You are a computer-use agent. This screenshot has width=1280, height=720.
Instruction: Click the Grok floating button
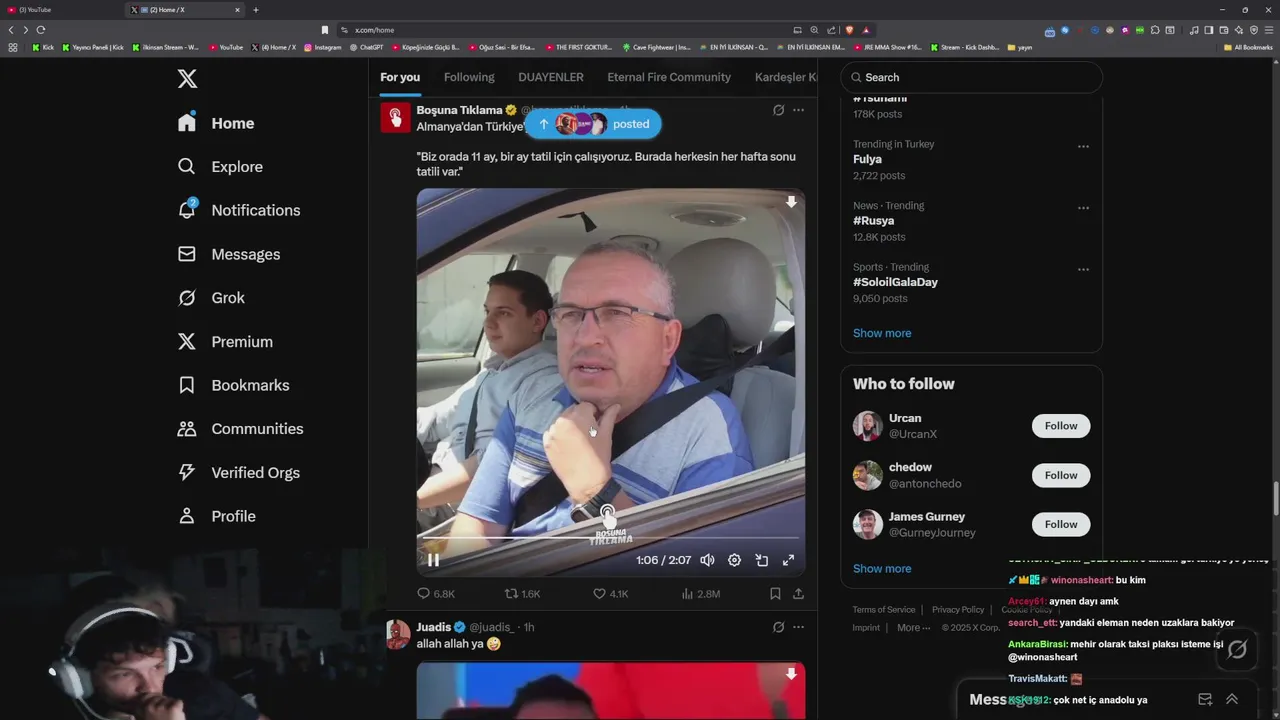pos(1237,650)
